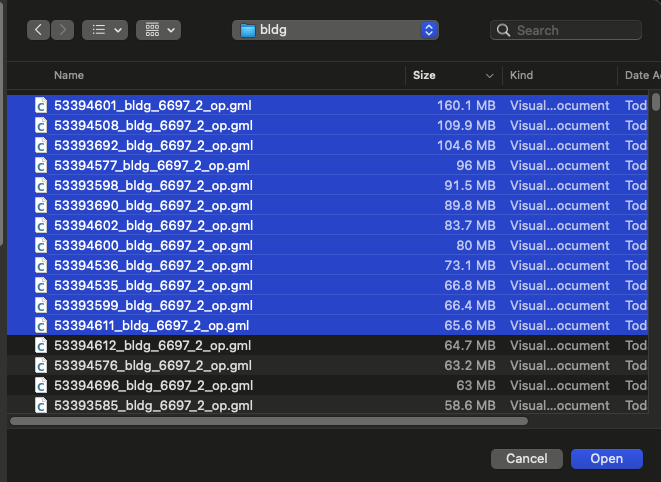Click the back navigation arrow

(x=39, y=30)
